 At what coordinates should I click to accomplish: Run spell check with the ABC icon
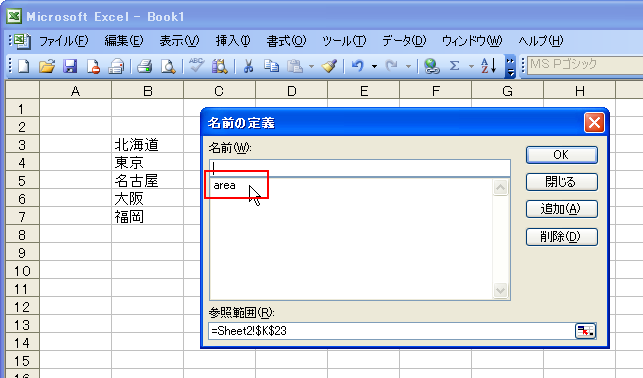click(x=196, y=66)
